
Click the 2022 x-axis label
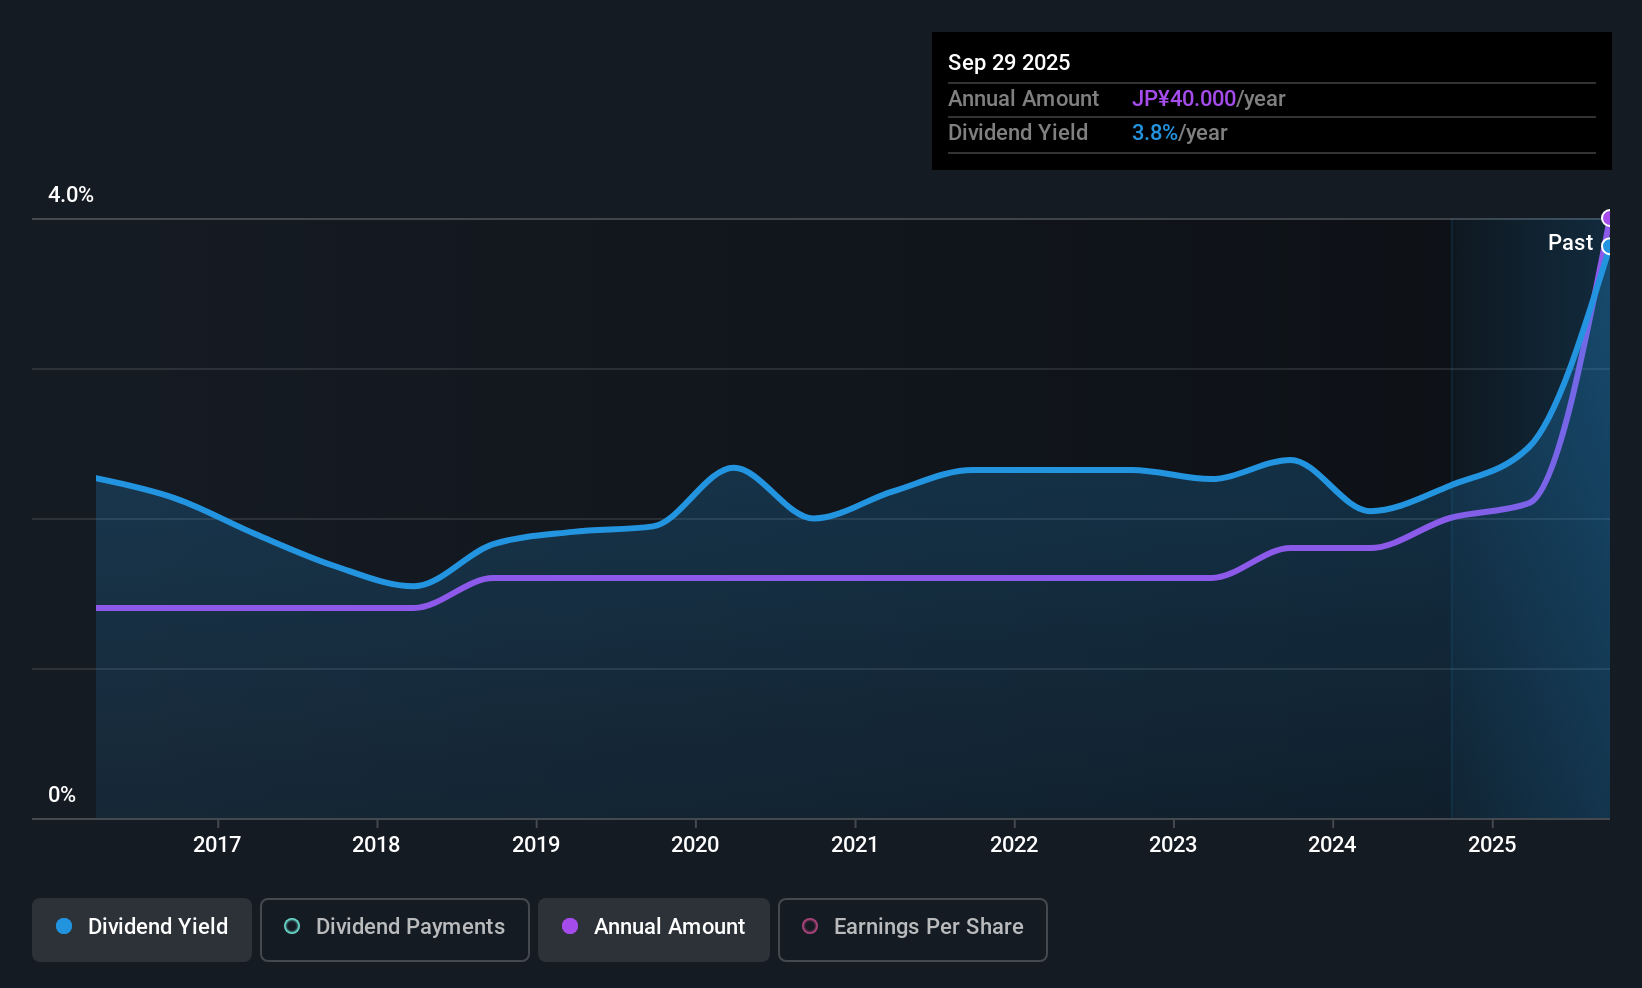1014,845
